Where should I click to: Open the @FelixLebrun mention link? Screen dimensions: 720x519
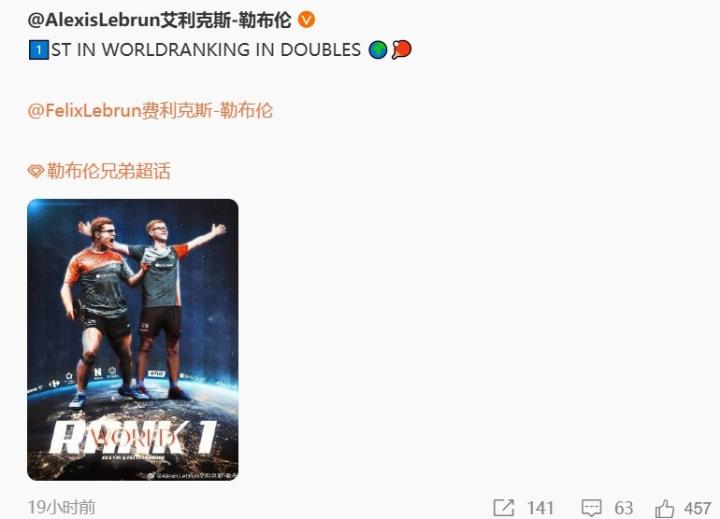150,111
